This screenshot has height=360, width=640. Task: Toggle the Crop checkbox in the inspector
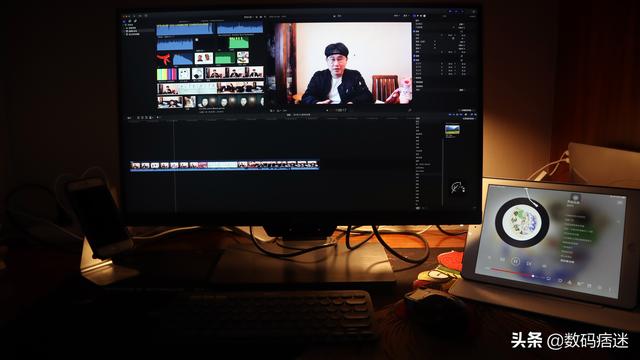point(414,56)
